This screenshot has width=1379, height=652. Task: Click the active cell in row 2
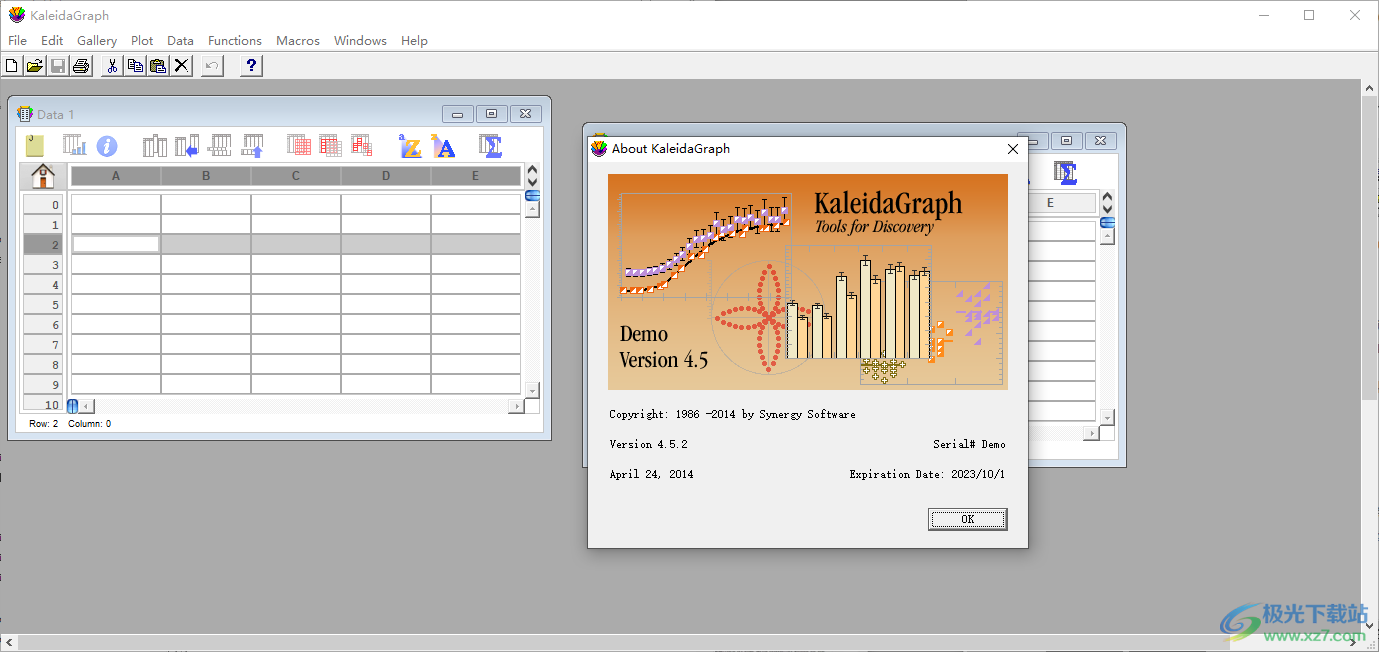pyautogui.click(x=116, y=244)
